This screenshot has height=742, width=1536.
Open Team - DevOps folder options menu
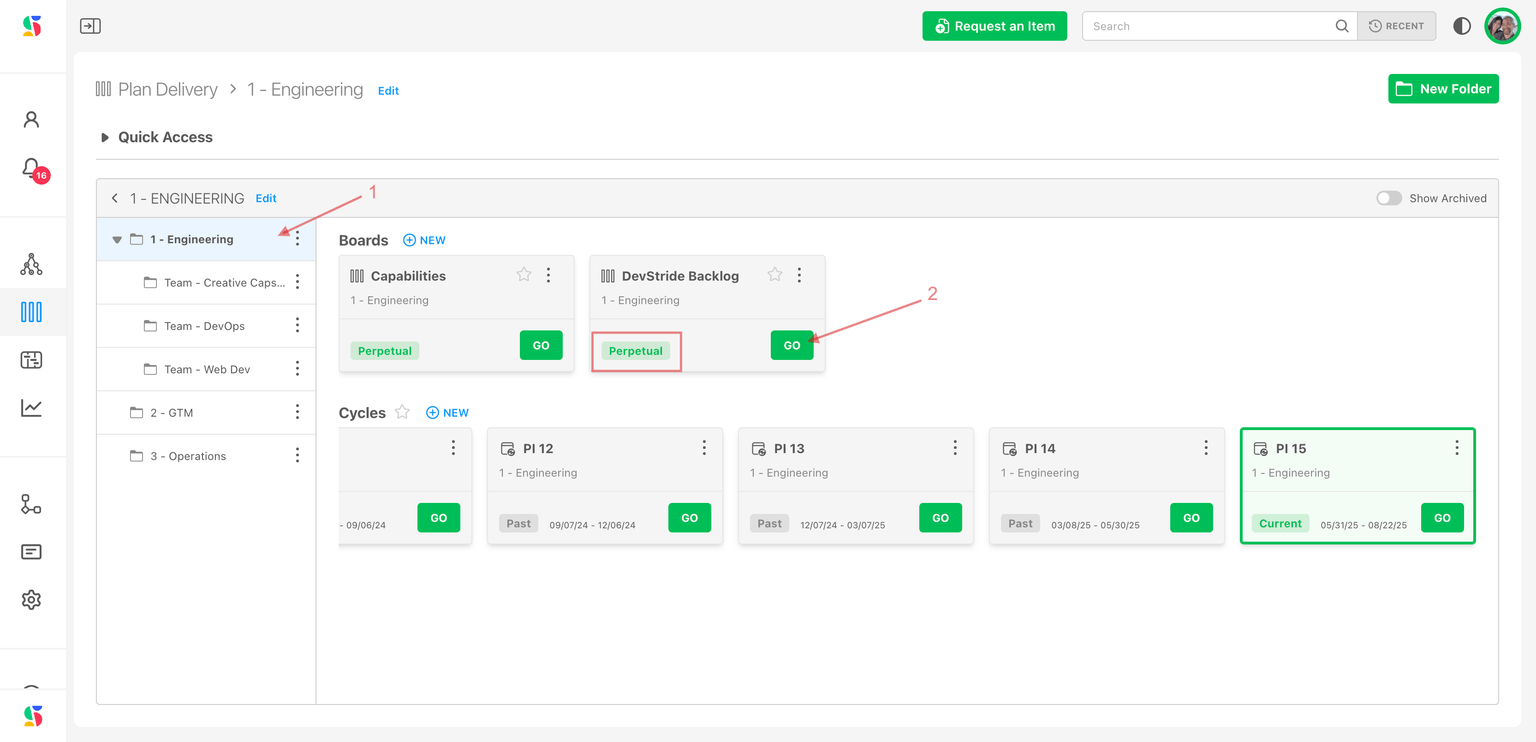[297, 326]
